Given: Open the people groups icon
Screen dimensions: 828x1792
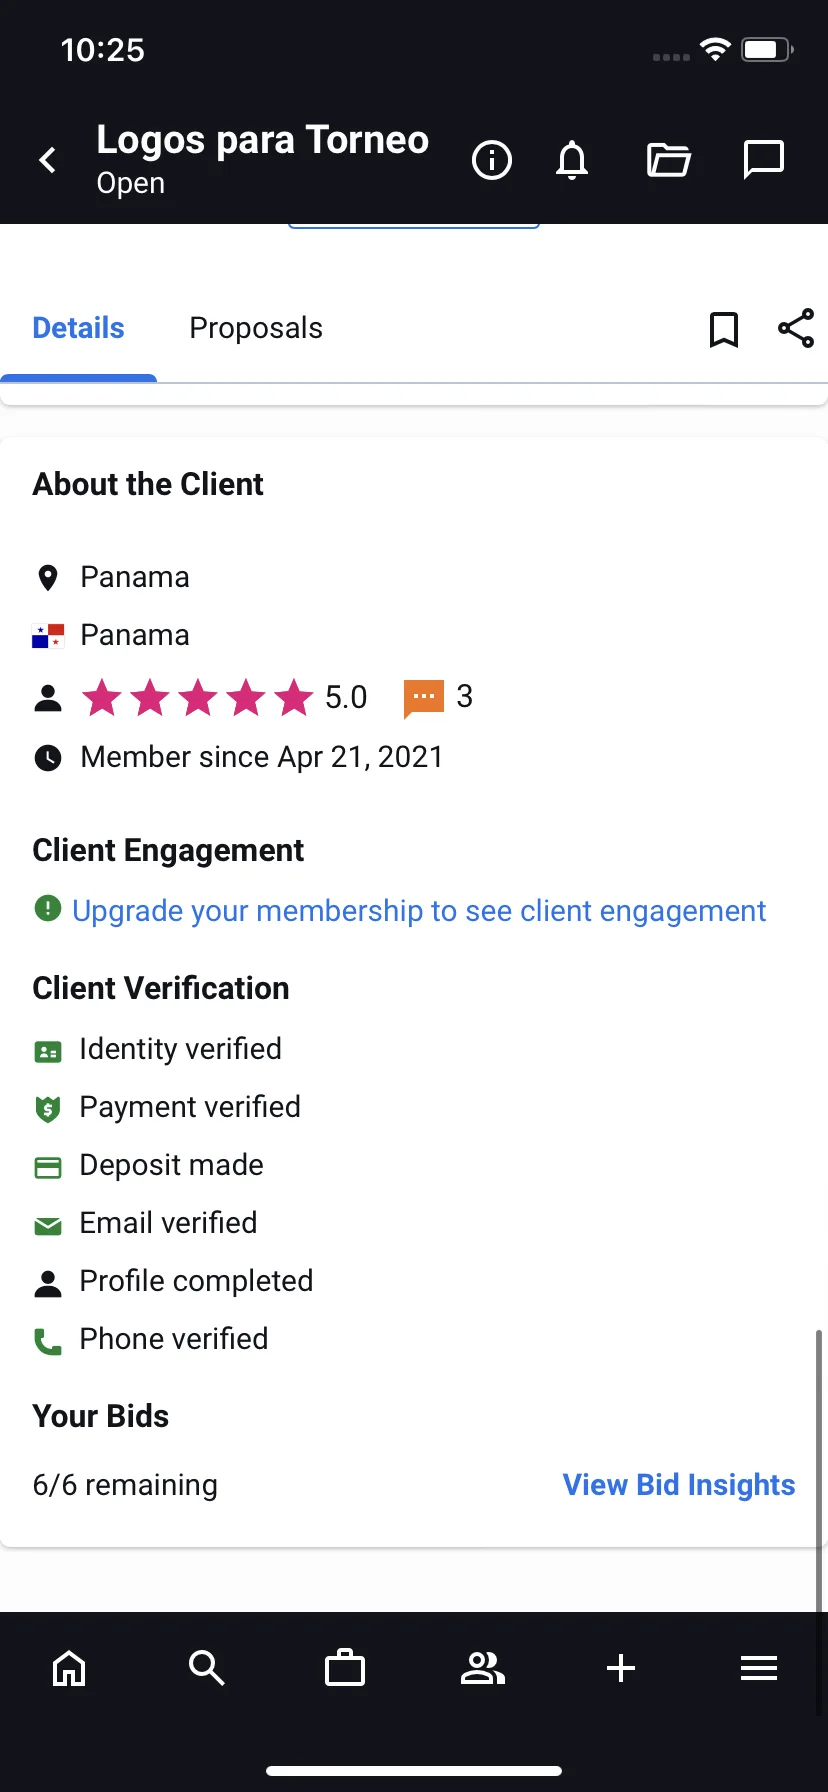Looking at the screenshot, I should pyautogui.click(x=483, y=1668).
